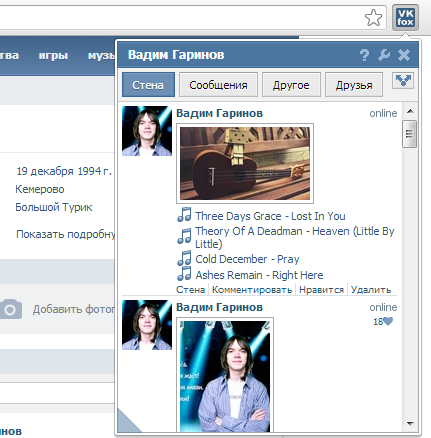Image resolution: width=431 pixels, height=438 pixels.
Task: Click the popup bottom-left corner triangle
Action: coord(127,423)
